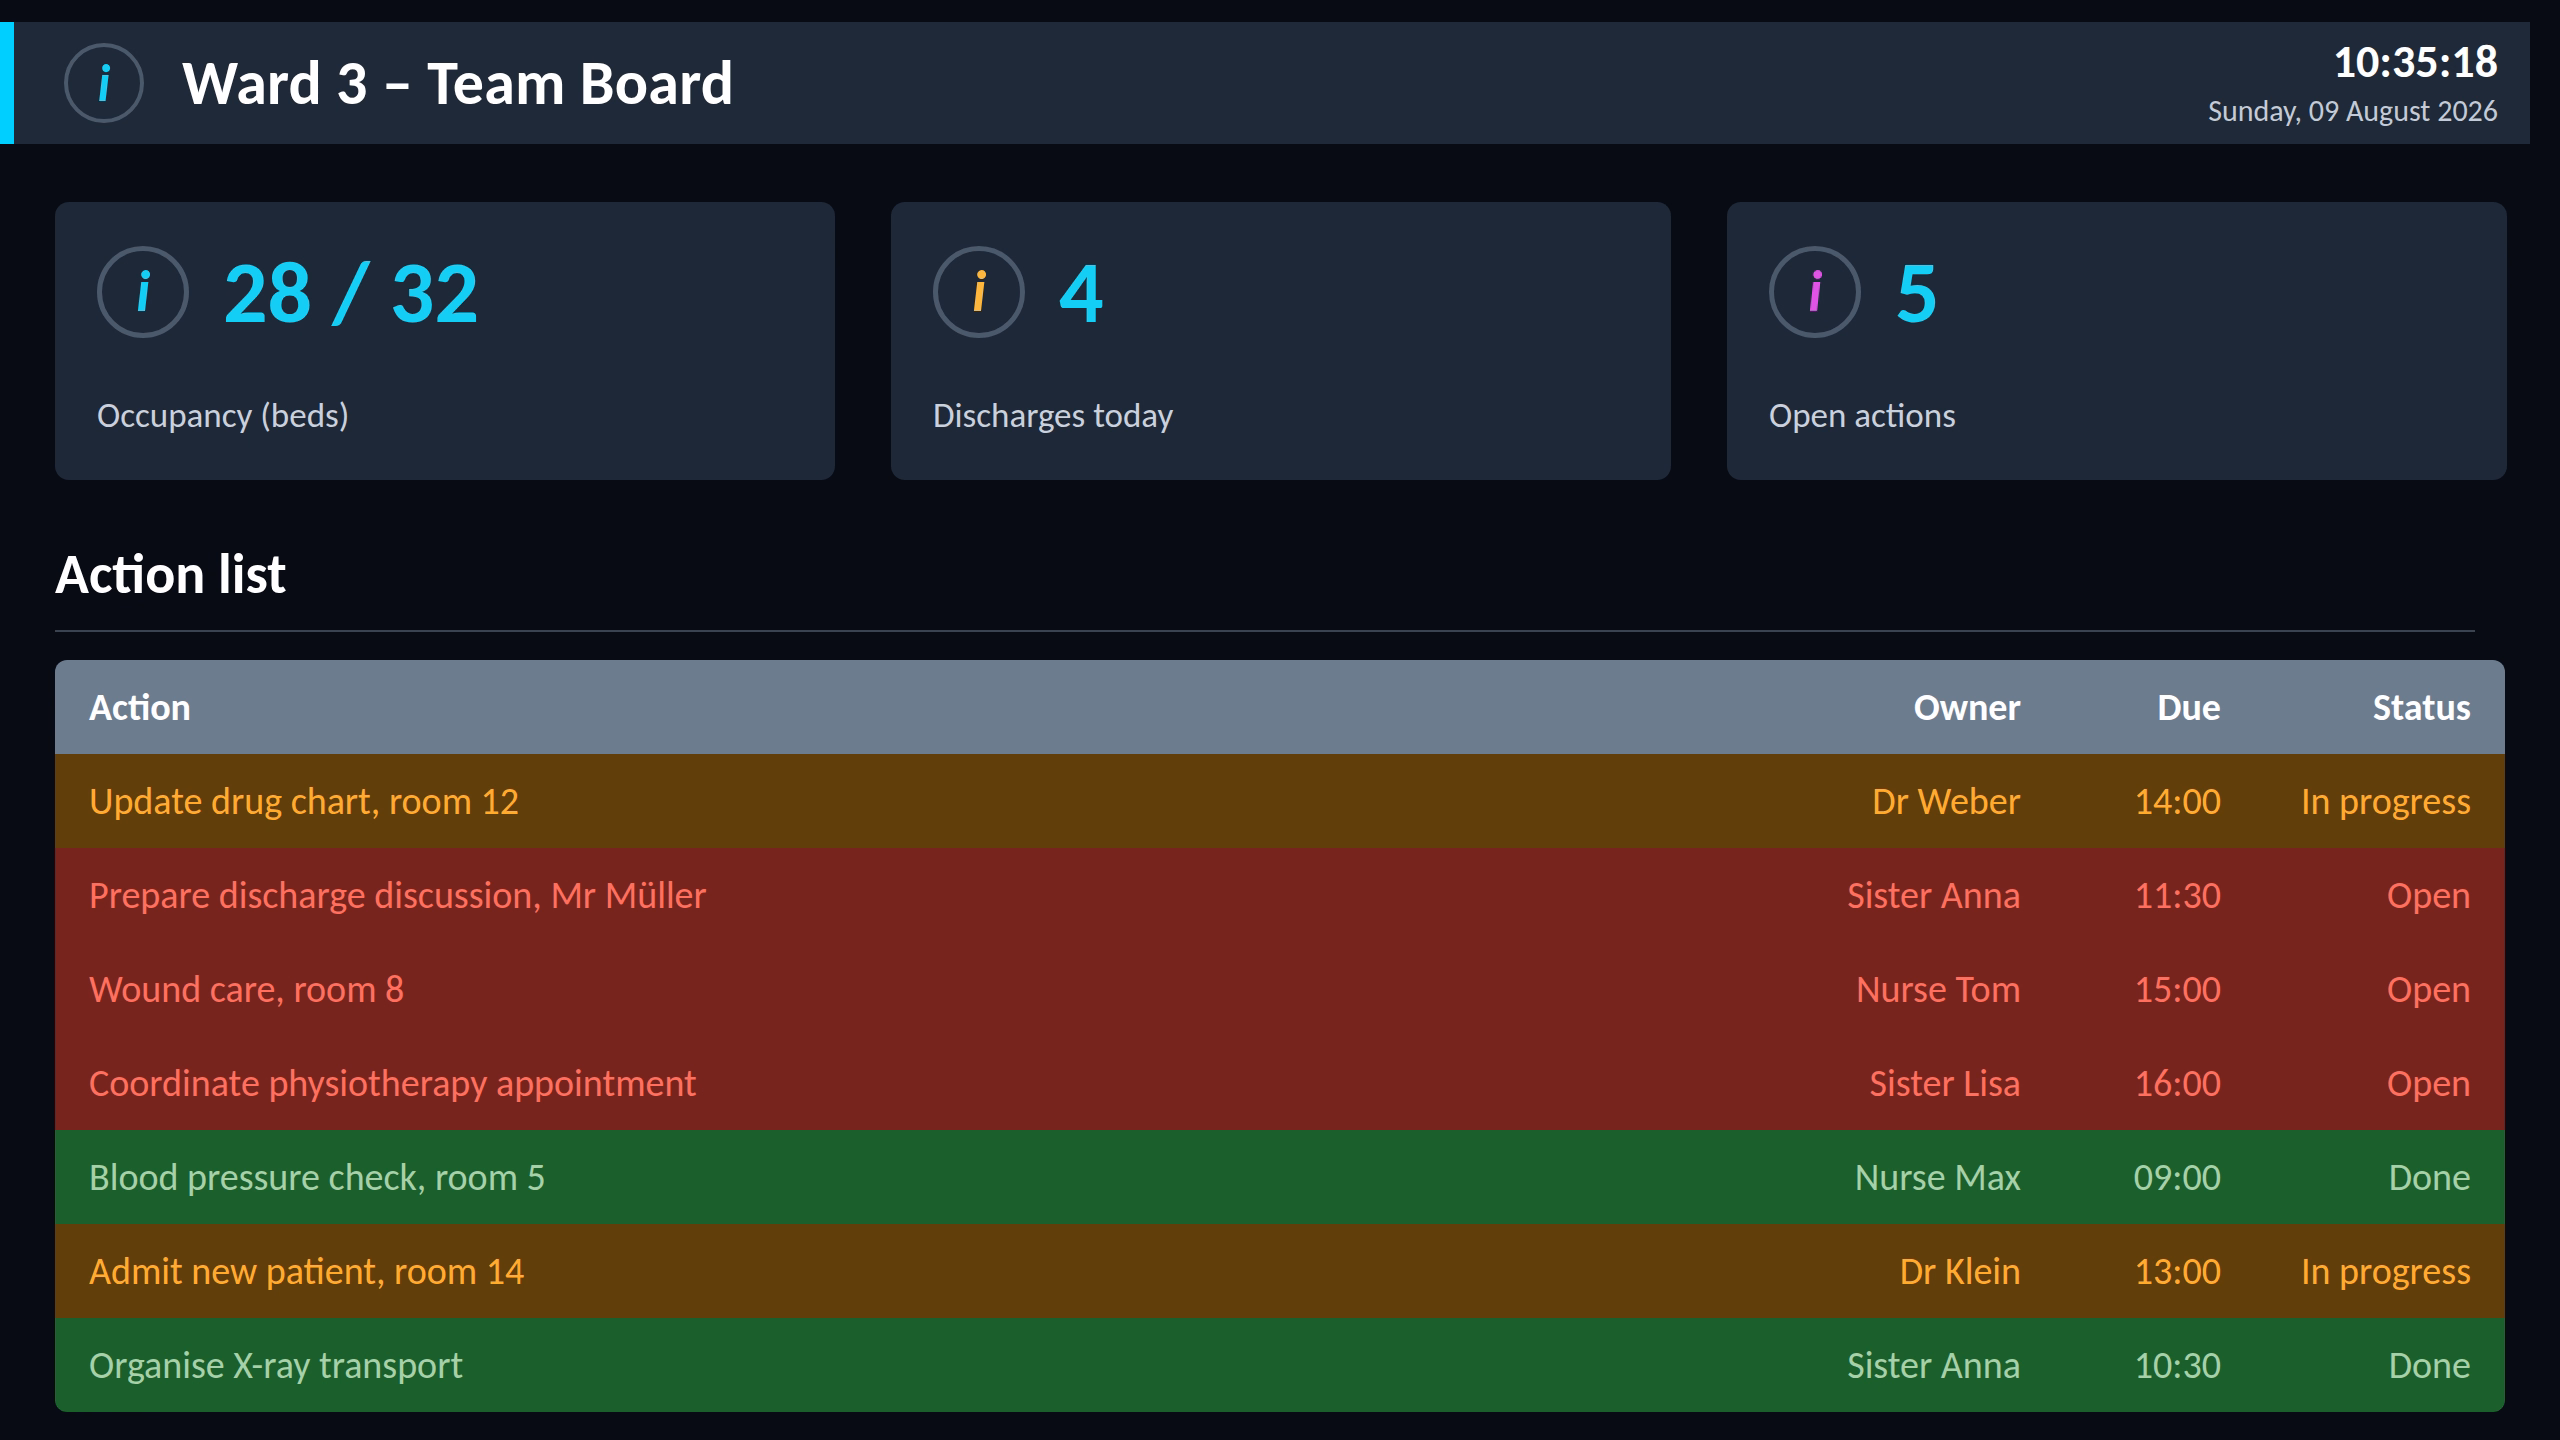Click the 'Action list' heading
2560x1440 pixels.
170,575
